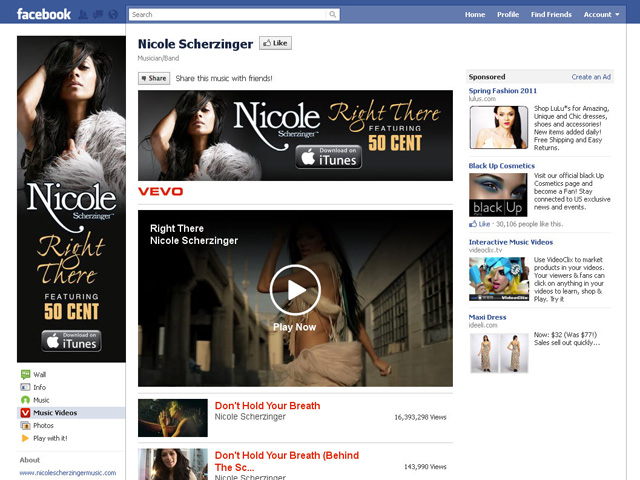Screen dimensions: 640x480
Task: Click the thumbs-up Like icon under Black Up ad
Action: tap(473, 224)
